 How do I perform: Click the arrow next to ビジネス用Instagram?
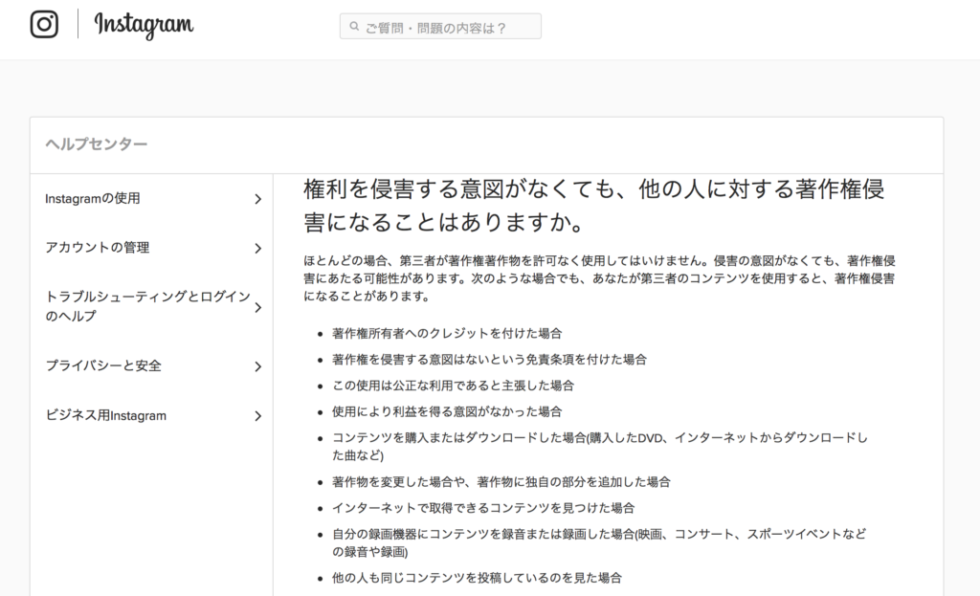point(258,416)
